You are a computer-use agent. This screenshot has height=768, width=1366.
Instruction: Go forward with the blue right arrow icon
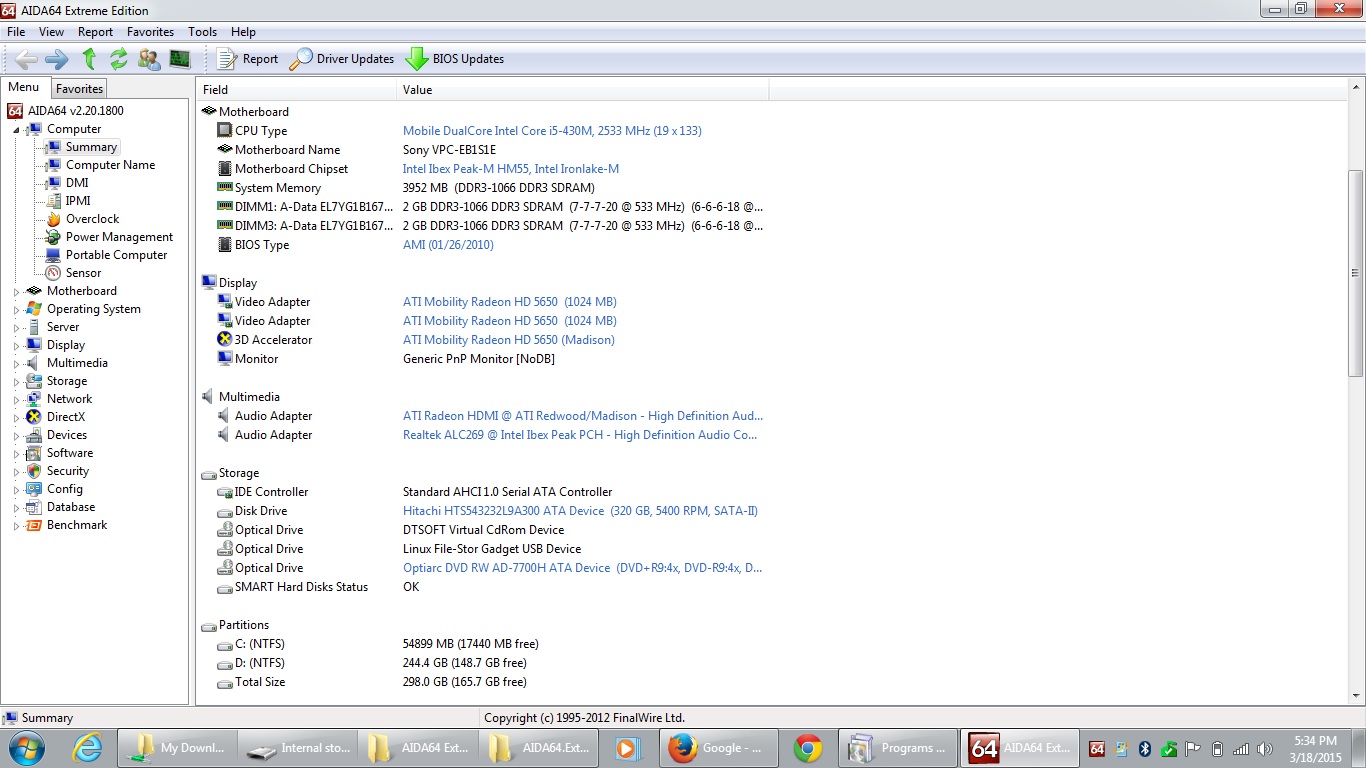pos(57,59)
